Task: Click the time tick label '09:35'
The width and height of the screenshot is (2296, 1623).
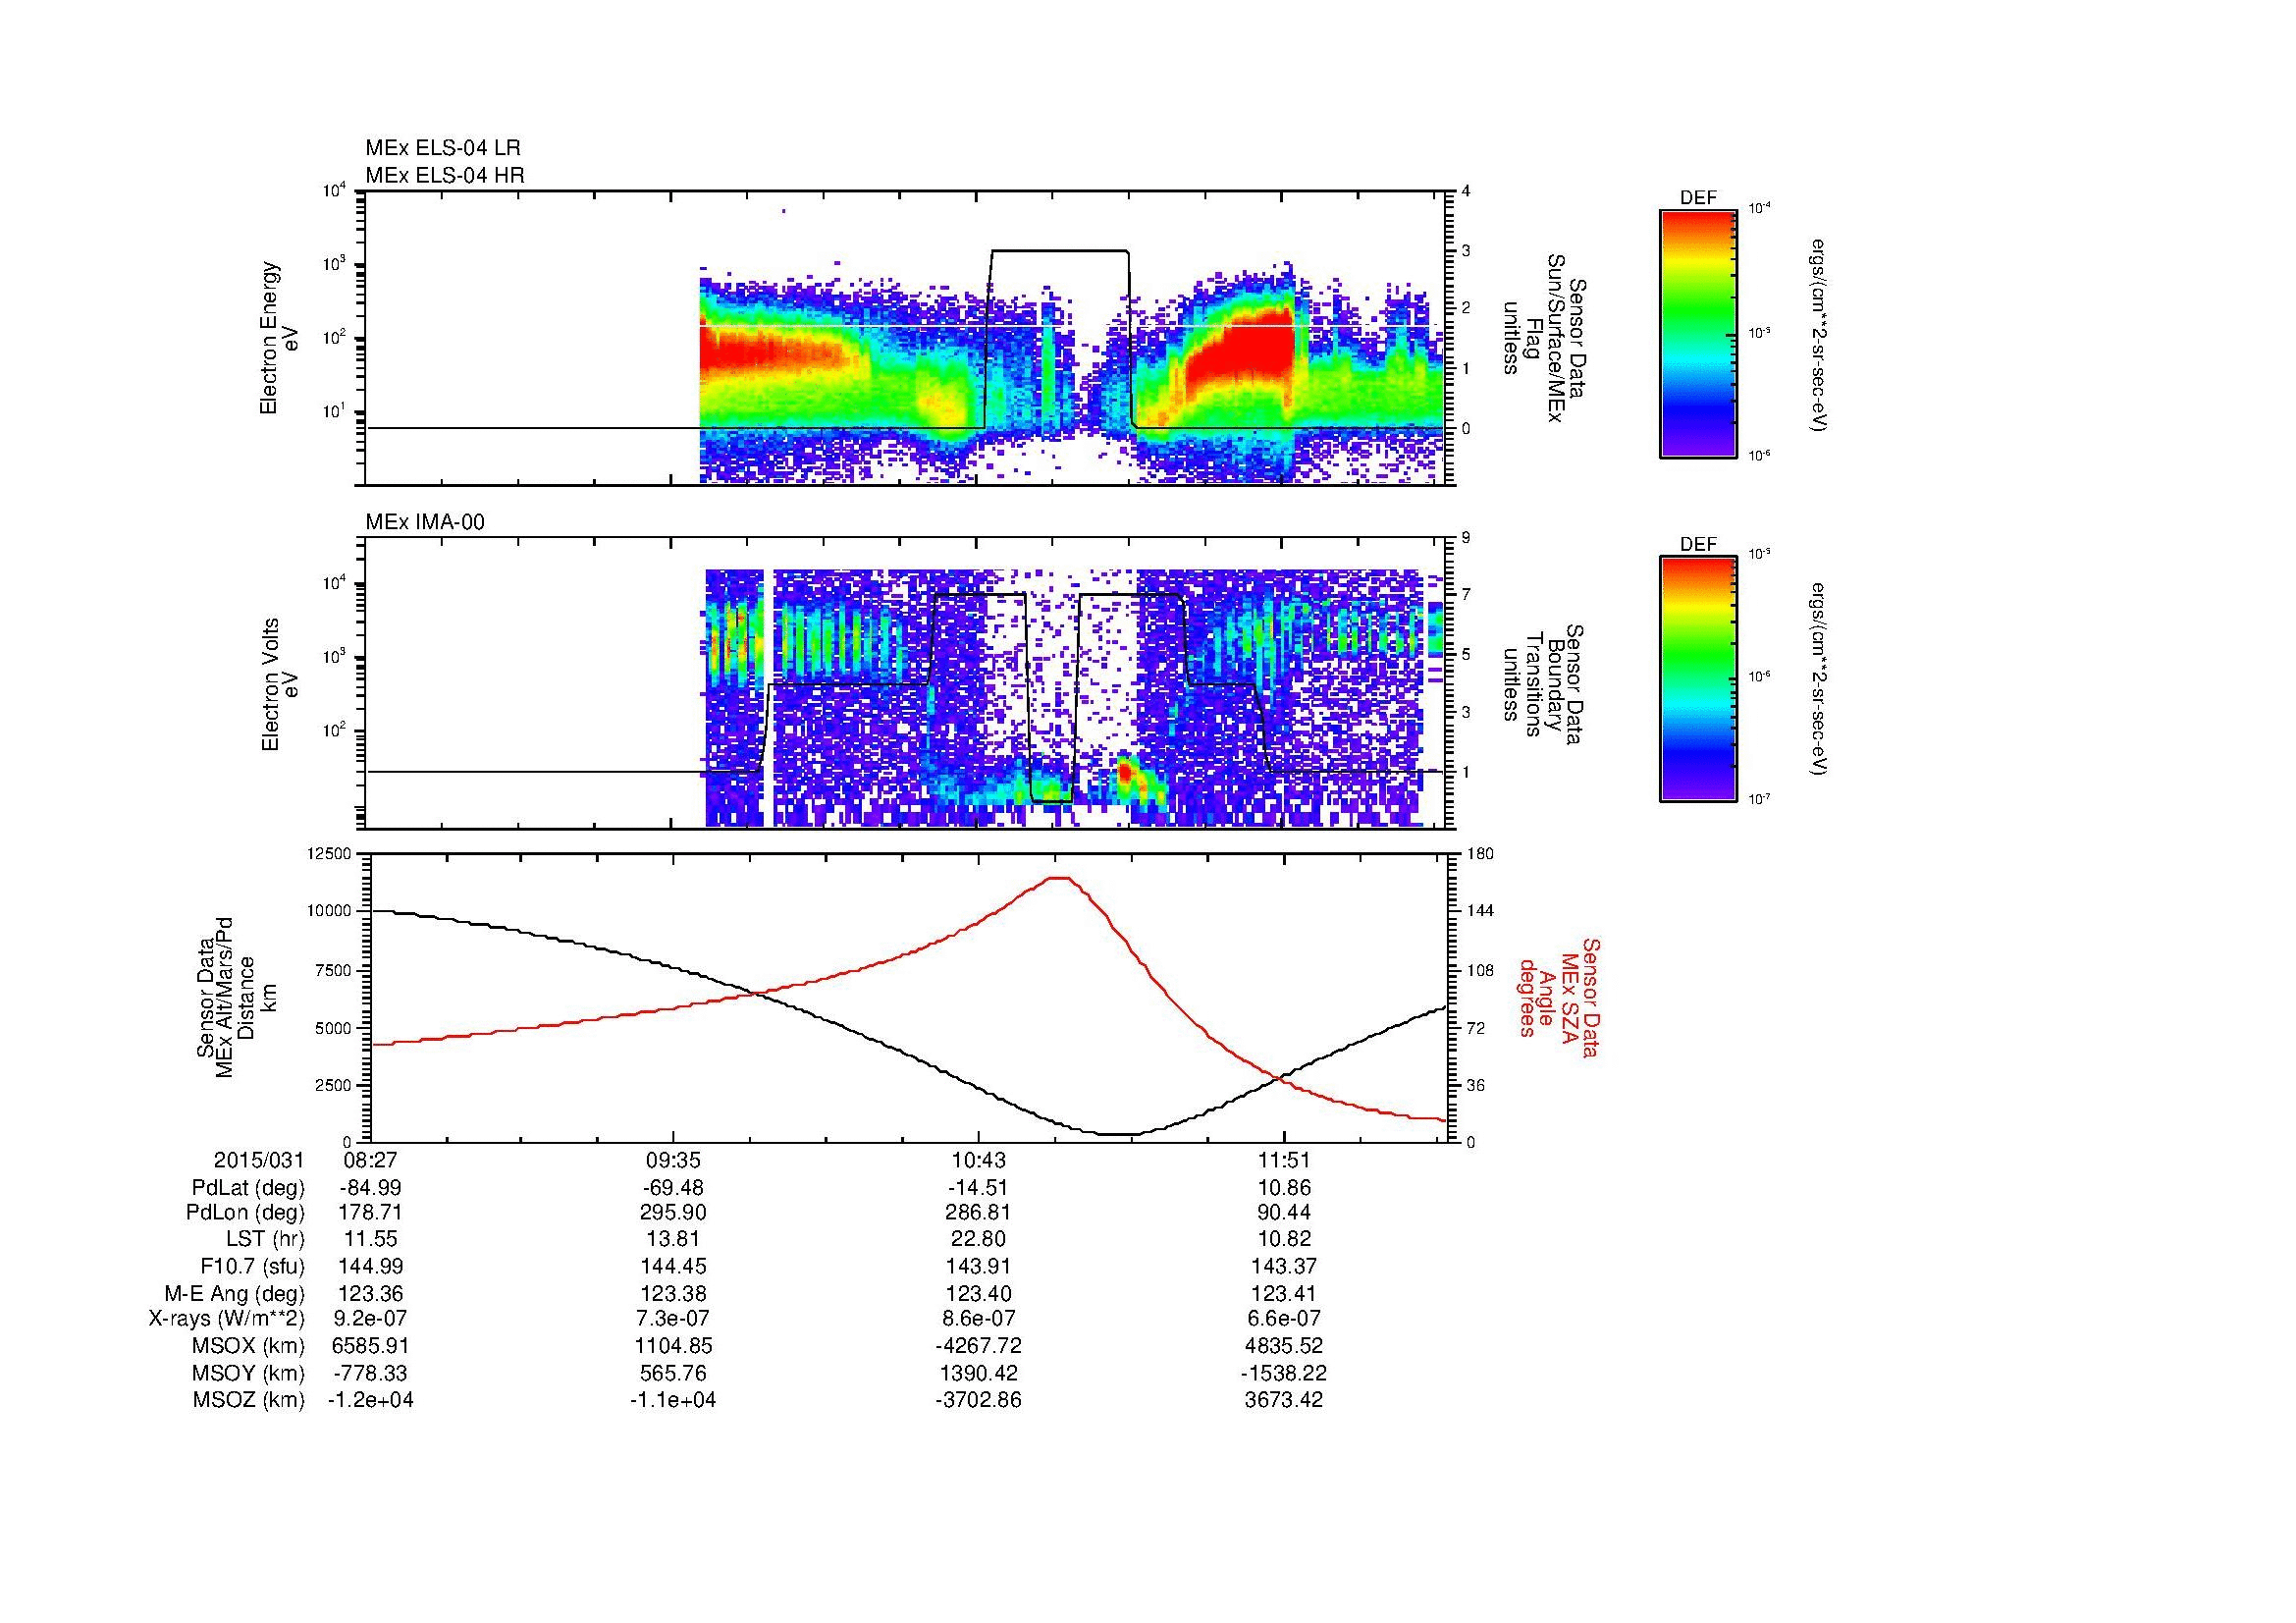Action: 673,1160
